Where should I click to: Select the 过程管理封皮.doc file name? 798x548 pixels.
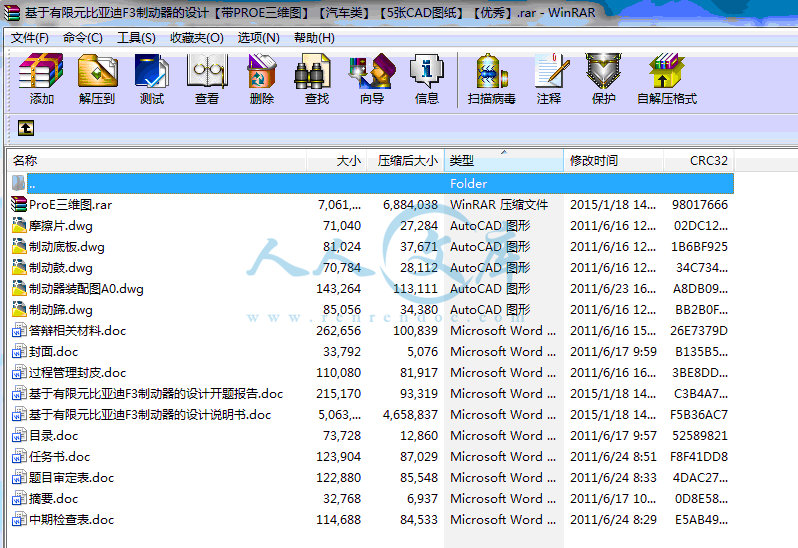tap(77, 372)
